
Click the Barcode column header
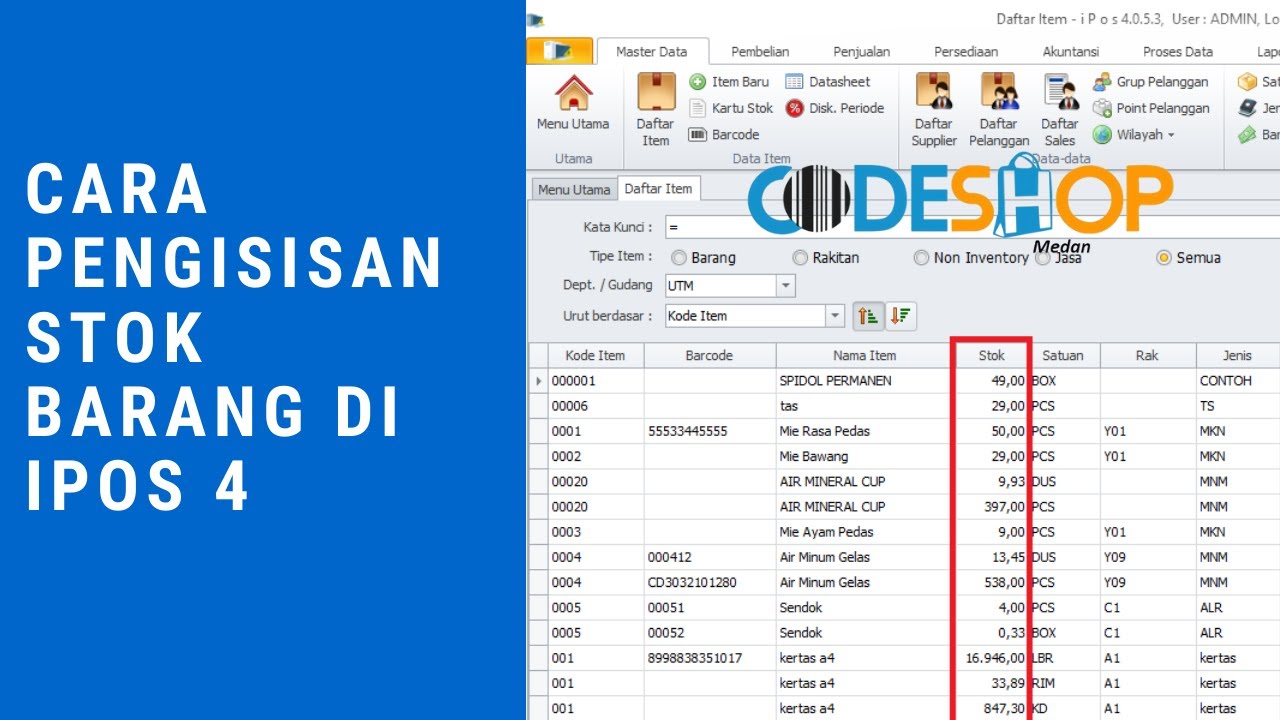(709, 355)
